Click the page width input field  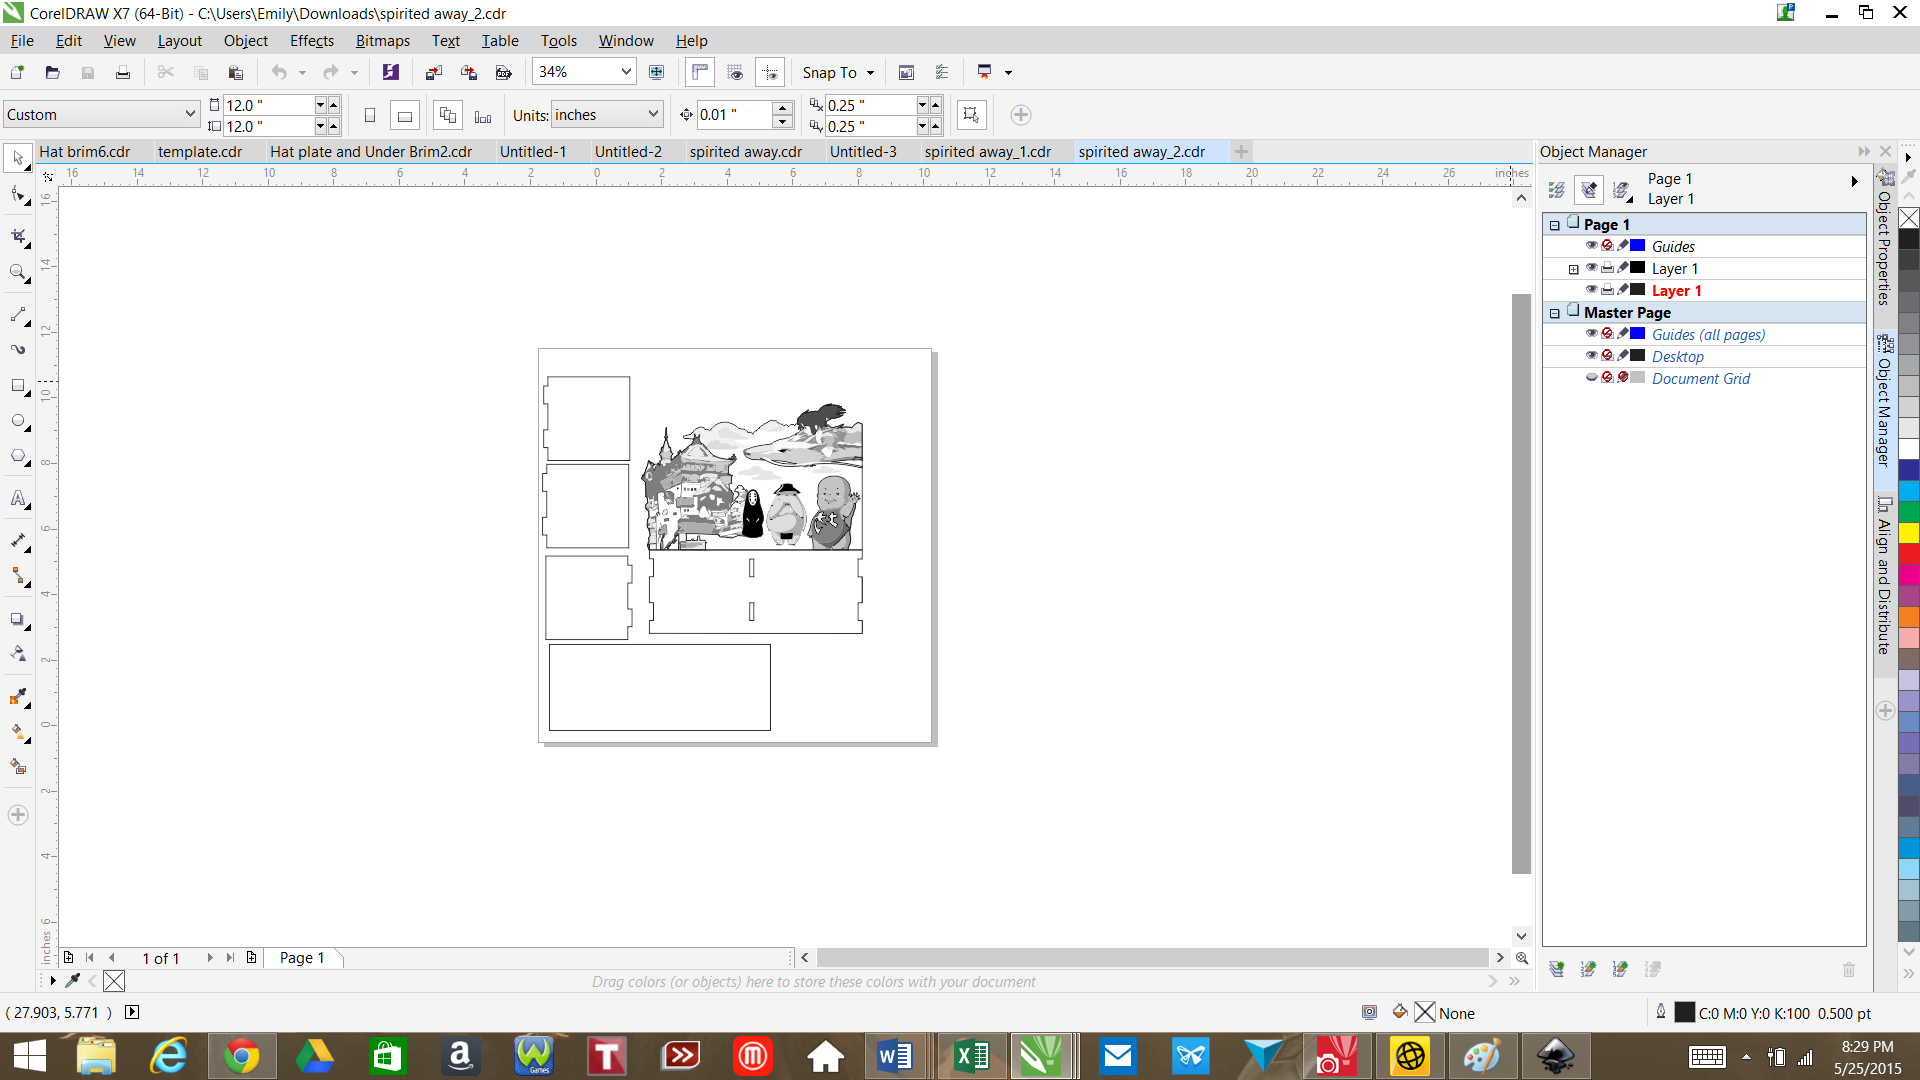(x=268, y=105)
